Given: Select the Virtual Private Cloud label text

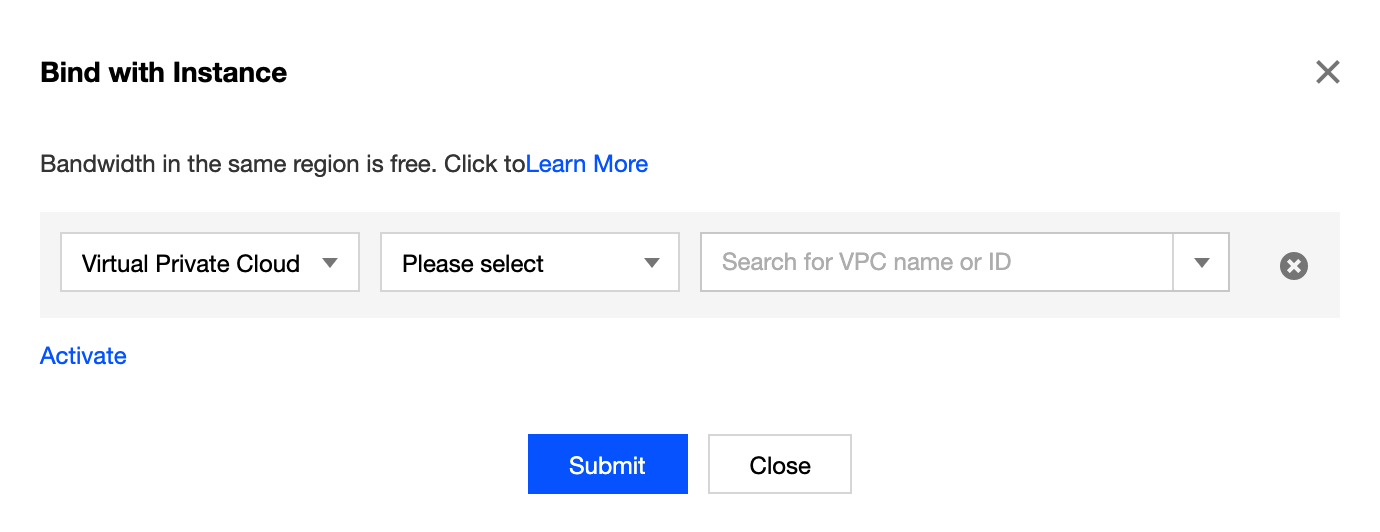Looking at the screenshot, I should [x=191, y=264].
